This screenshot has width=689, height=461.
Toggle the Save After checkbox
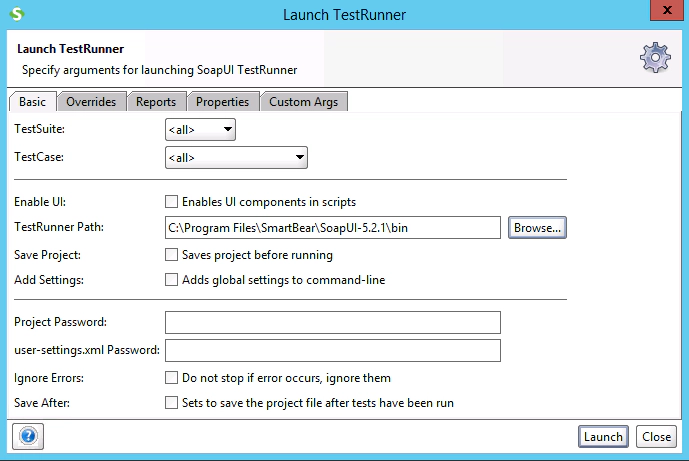[x=171, y=403]
